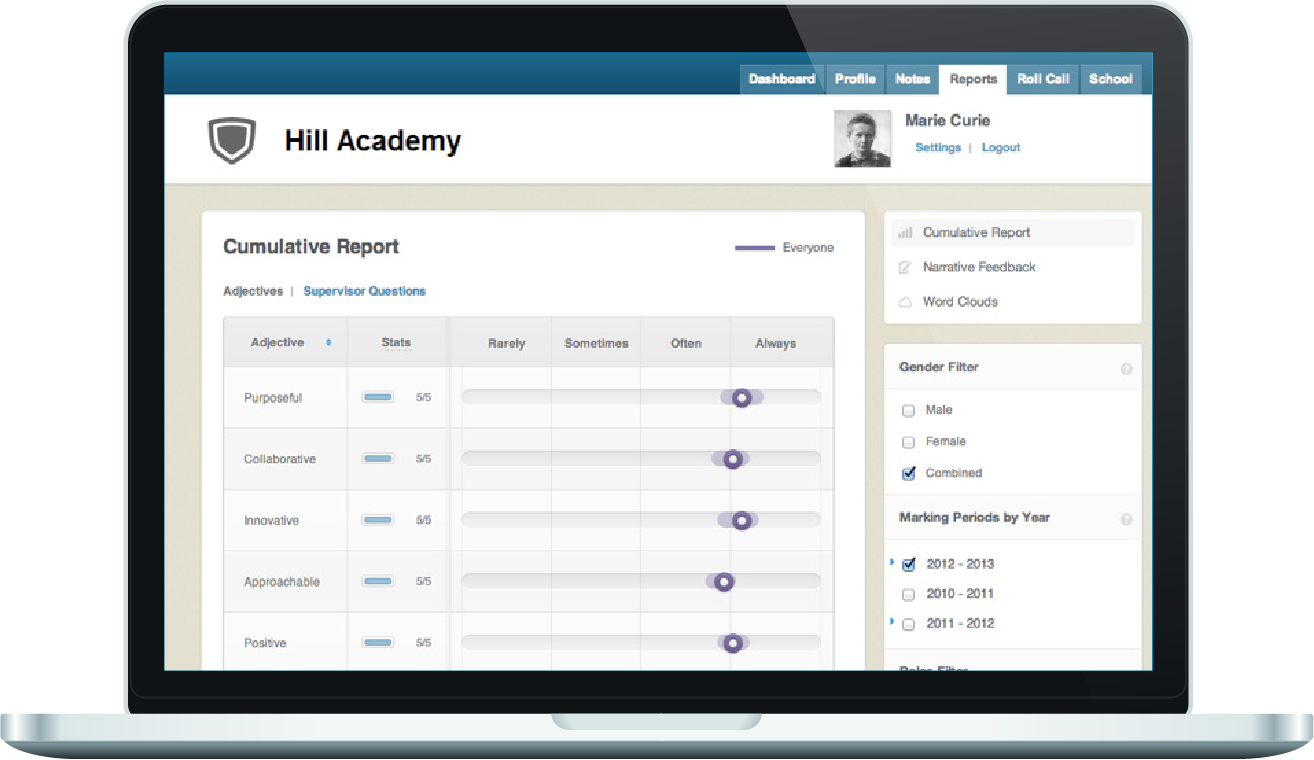Click the Narrative Feedback pencil icon
Viewport: 1314px width, 760px height.
coord(905,268)
